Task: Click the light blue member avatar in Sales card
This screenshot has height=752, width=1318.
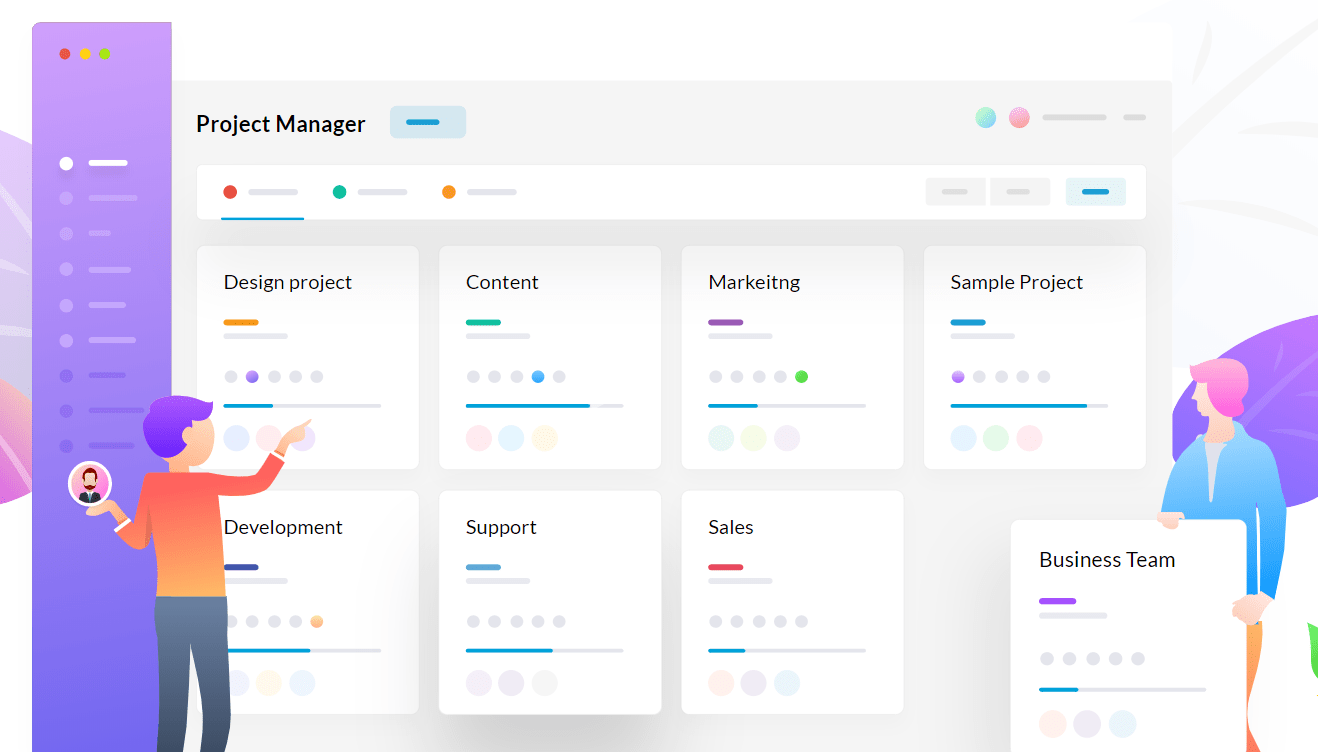Action: coord(787,683)
